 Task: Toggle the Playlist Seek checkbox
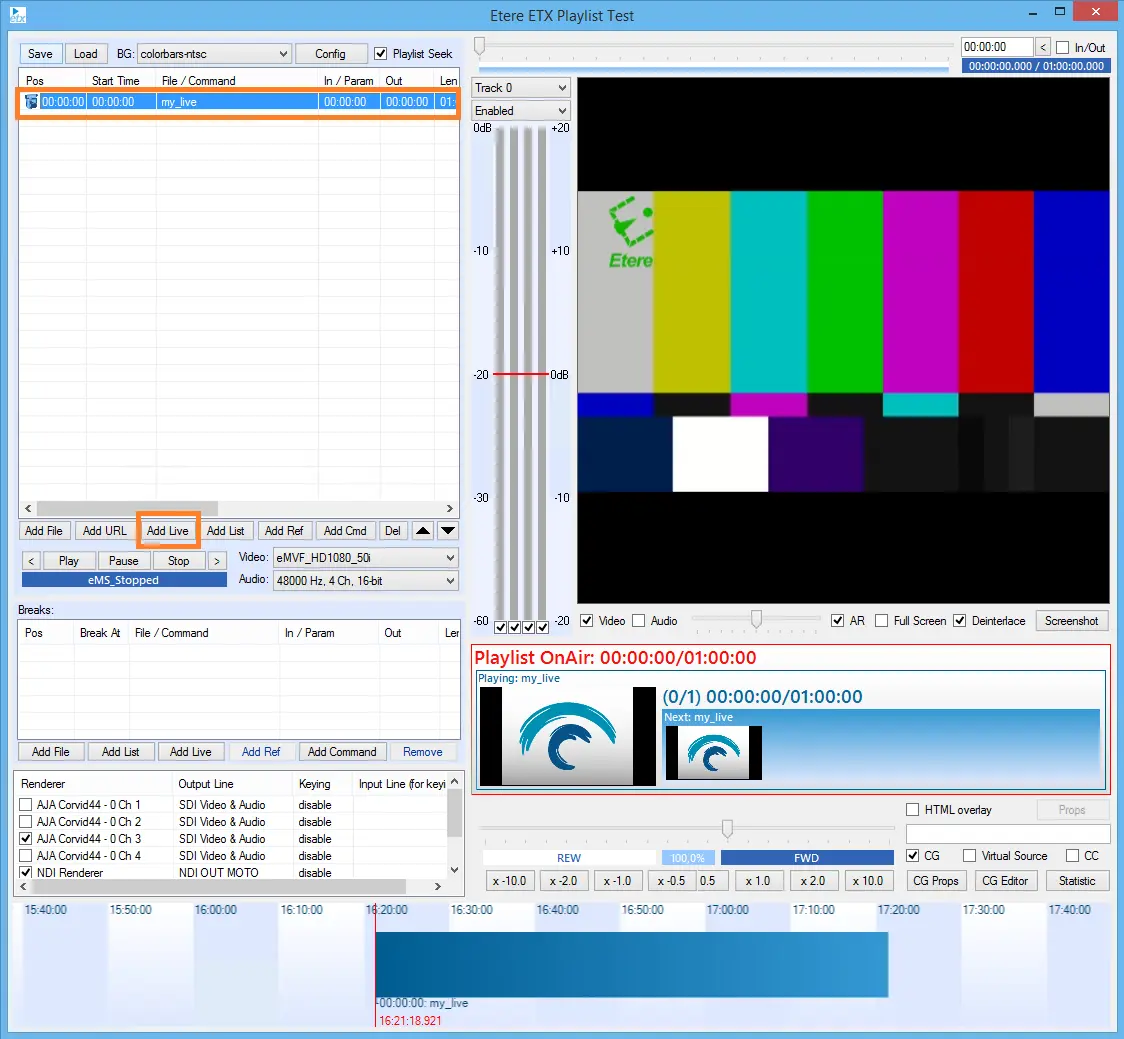point(381,54)
